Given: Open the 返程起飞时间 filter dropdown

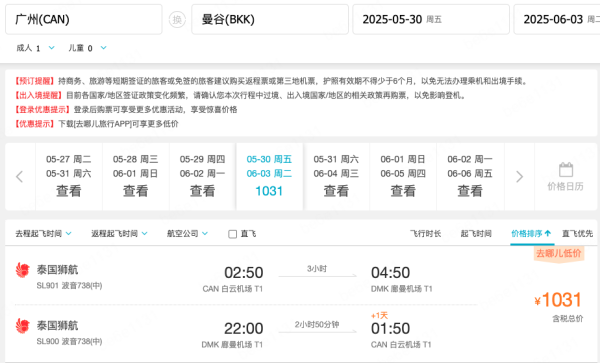Looking at the screenshot, I should pos(119,233).
